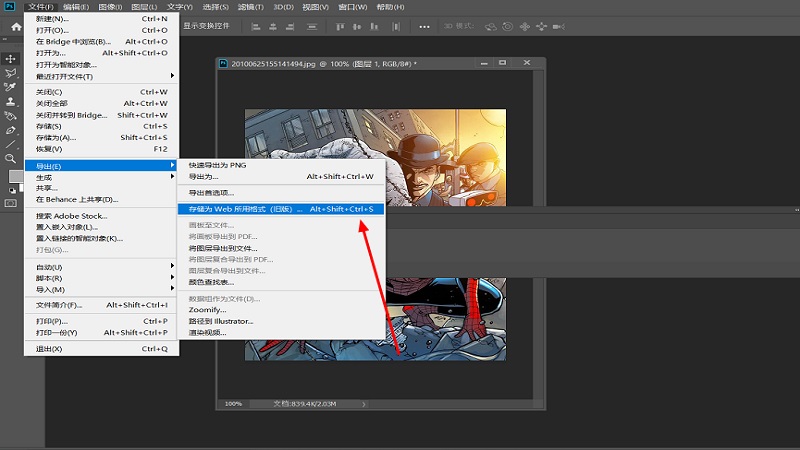This screenshot has height=450, width=800.
Task: Open the 滤镜(T) menu
Action: 251,7
